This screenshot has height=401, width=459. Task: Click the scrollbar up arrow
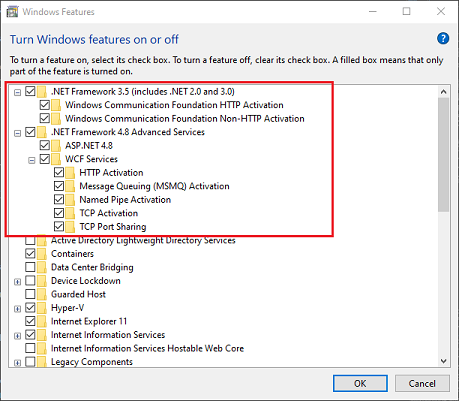pyautogui.click(x=443, y=92)
